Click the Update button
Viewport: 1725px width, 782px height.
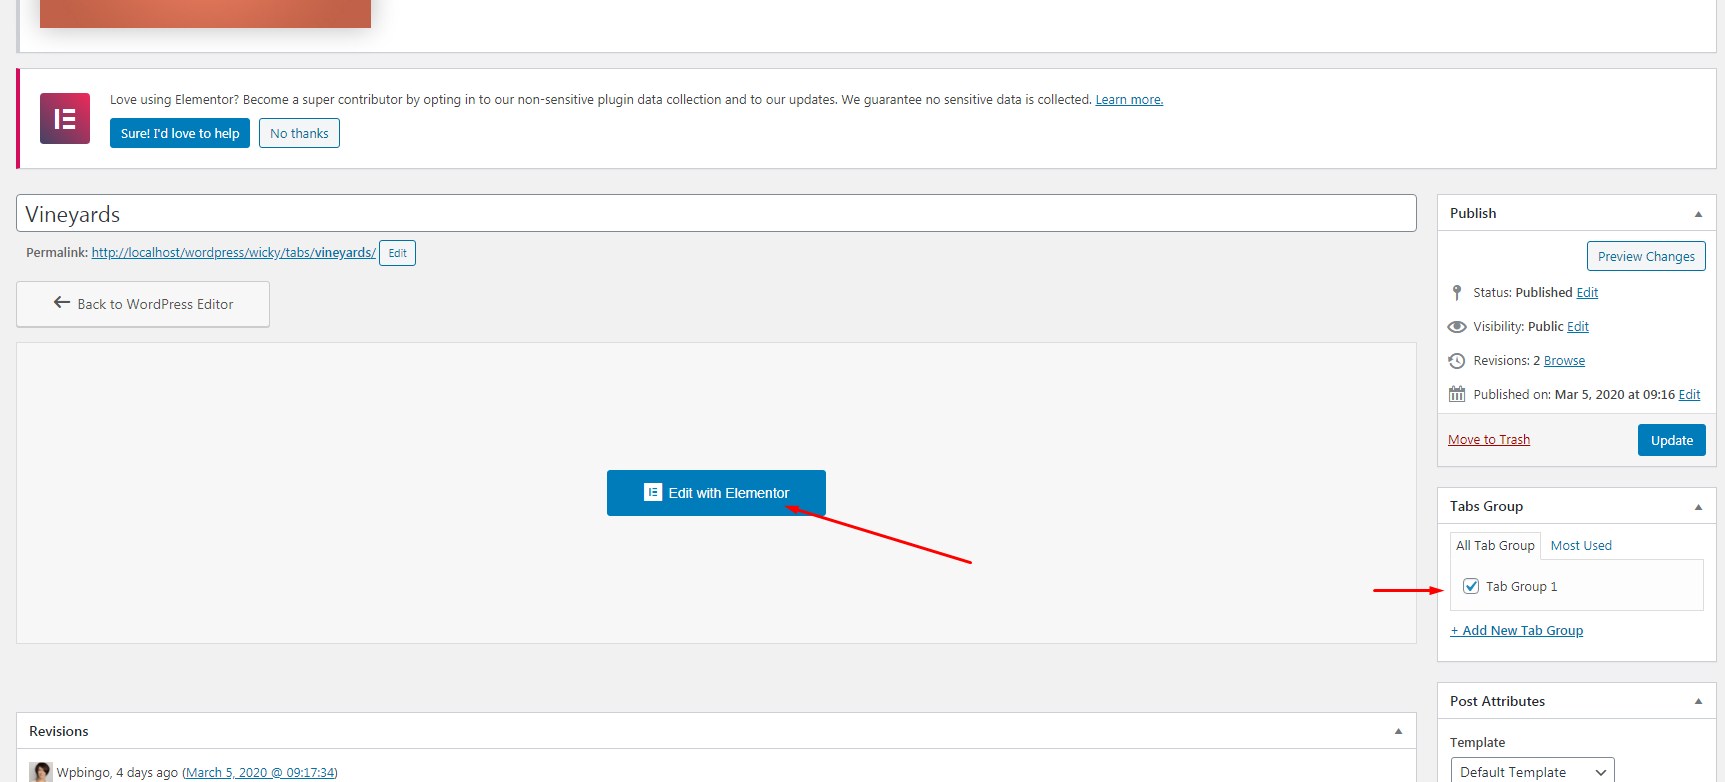[1671, 440]
